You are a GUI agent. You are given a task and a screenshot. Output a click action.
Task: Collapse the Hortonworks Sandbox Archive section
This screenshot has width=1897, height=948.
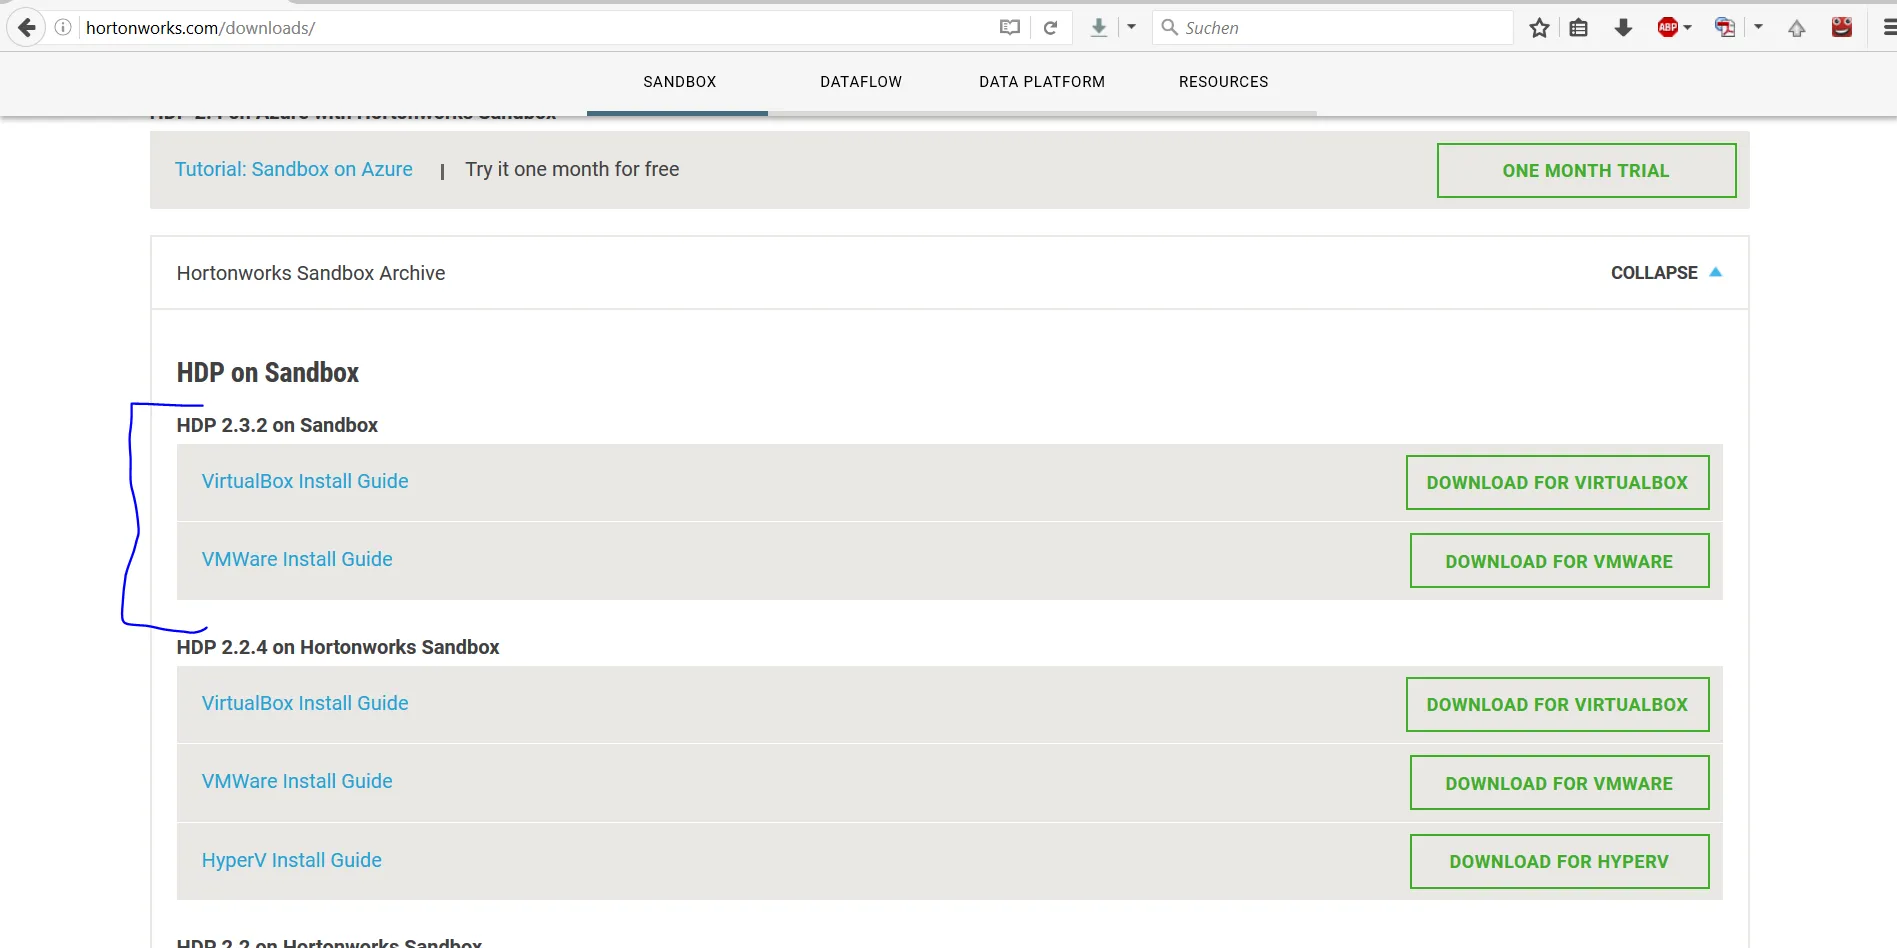[x=1666, y=273]
